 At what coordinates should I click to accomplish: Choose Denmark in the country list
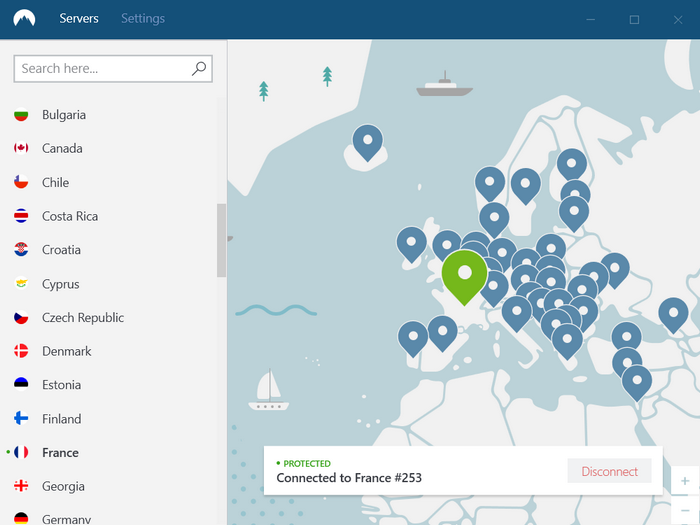coord(67,351)
